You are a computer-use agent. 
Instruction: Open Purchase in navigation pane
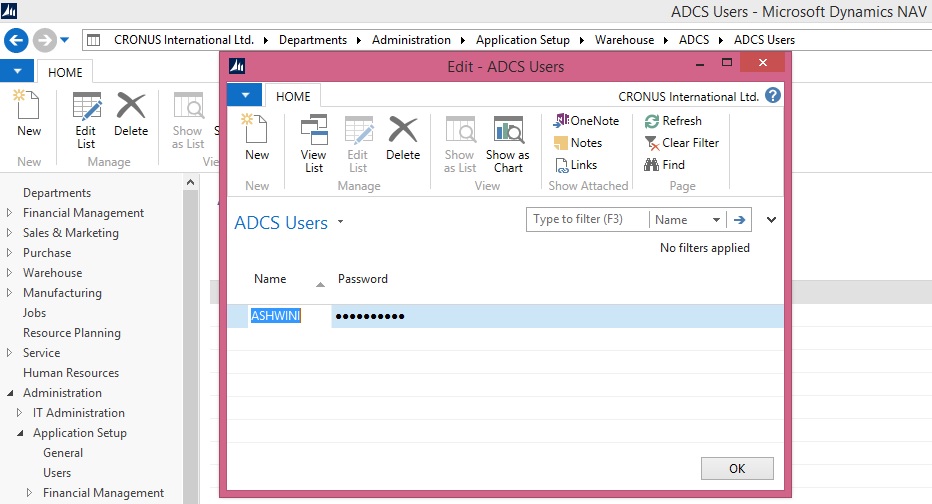pyautogui.click(x=47, y=253)
